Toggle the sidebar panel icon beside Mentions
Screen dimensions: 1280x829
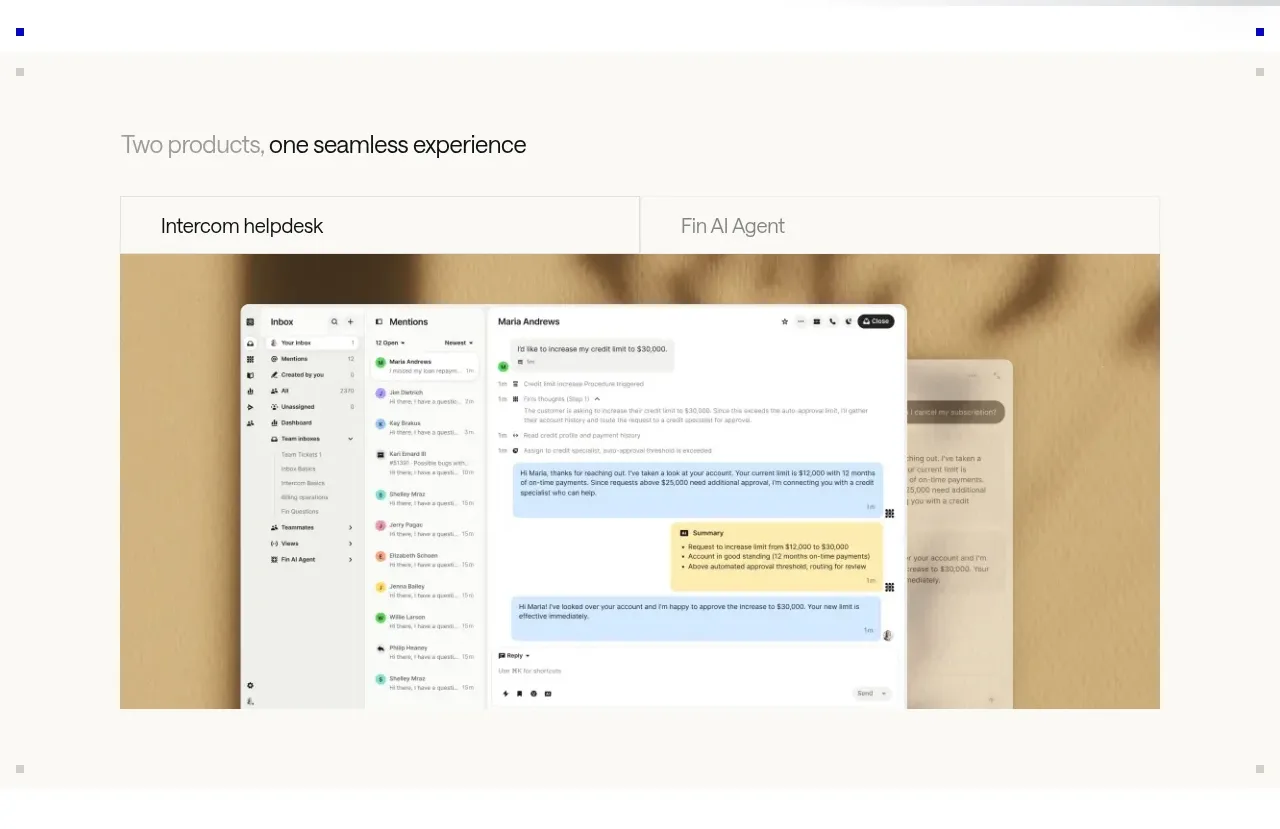(x=379, y=322)
